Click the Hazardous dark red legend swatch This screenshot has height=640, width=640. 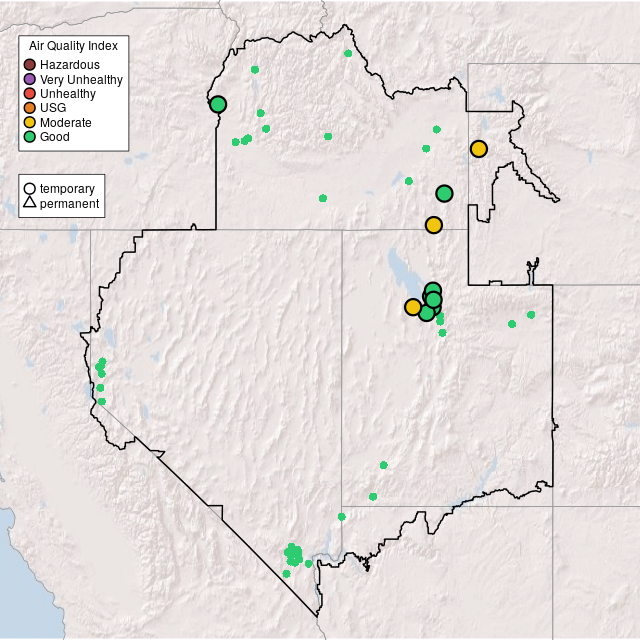[30, 65]
